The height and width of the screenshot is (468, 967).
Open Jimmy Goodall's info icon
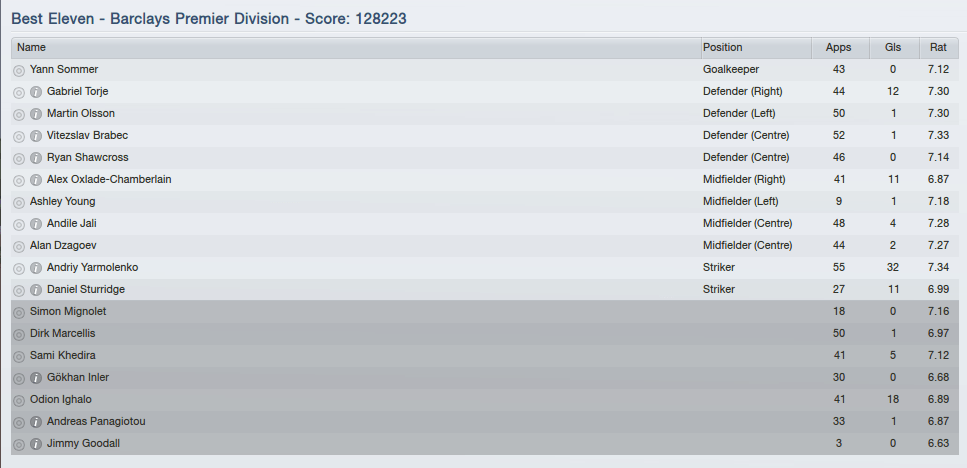point(36,444)
